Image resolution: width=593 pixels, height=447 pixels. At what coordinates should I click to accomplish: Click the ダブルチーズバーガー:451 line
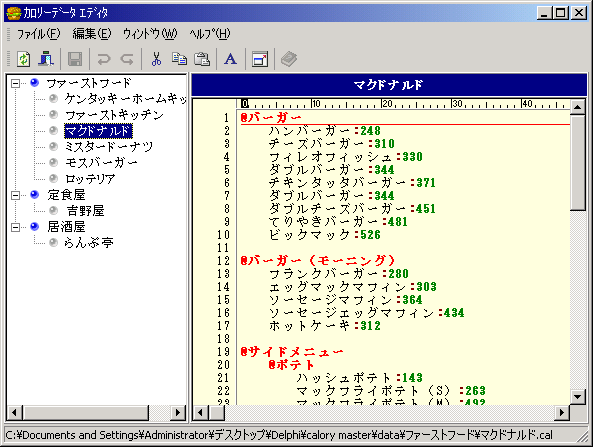(352, 209)
